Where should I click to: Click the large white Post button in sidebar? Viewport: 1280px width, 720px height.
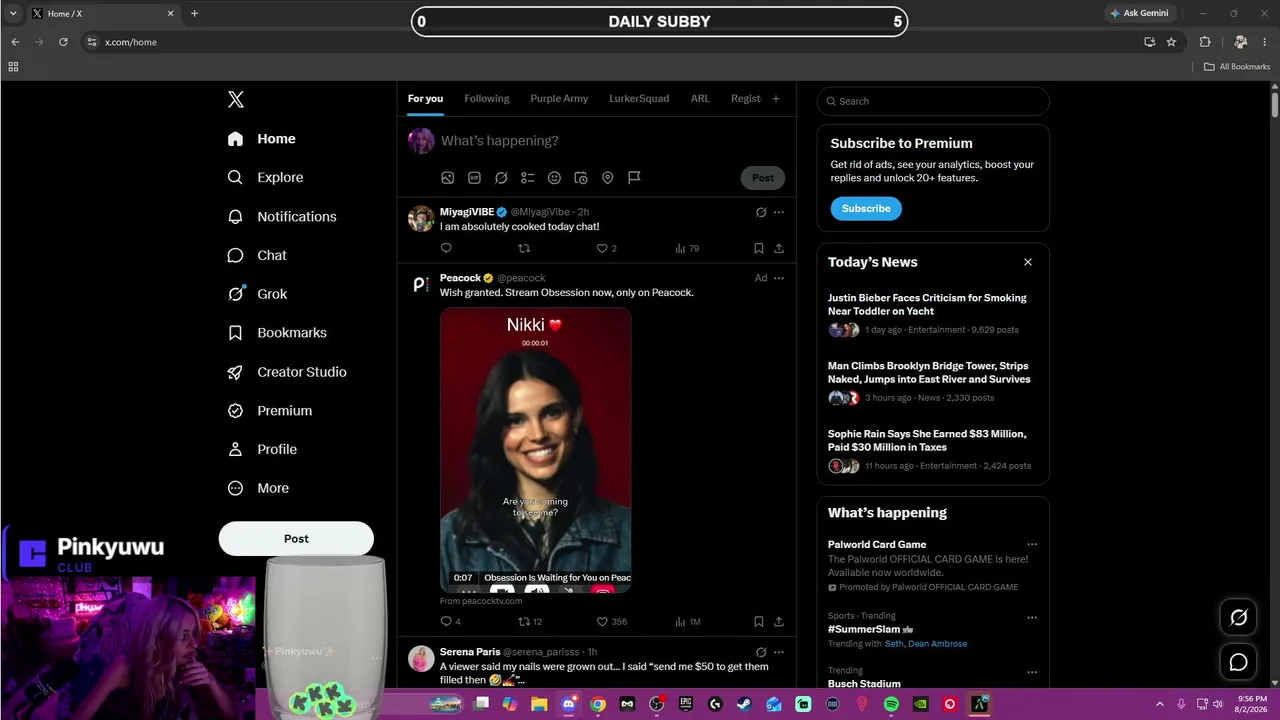296,539
